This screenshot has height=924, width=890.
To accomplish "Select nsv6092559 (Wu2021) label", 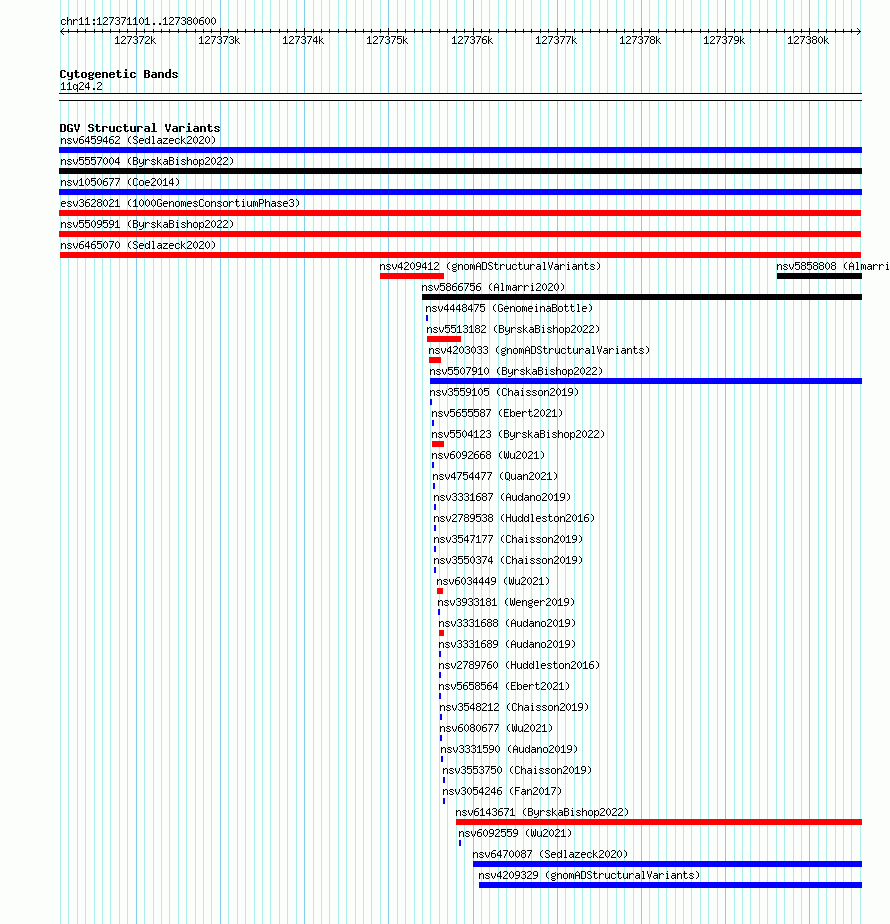I will point(515,833).
